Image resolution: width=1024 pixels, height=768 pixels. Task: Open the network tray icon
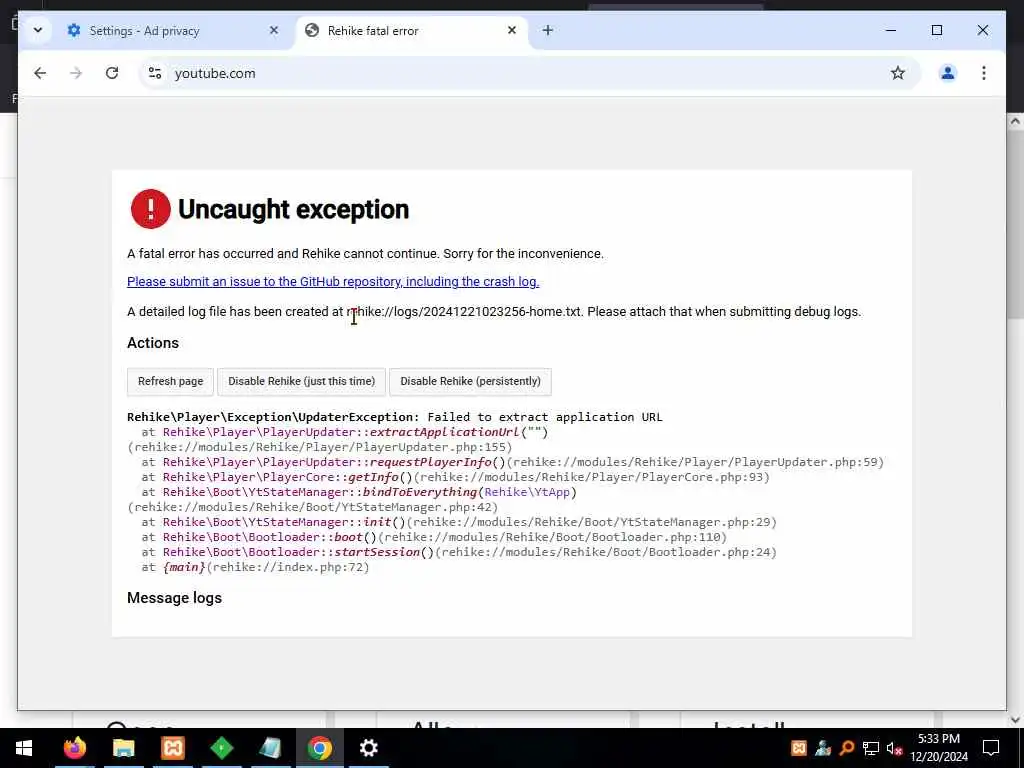(x=871, y=748)
